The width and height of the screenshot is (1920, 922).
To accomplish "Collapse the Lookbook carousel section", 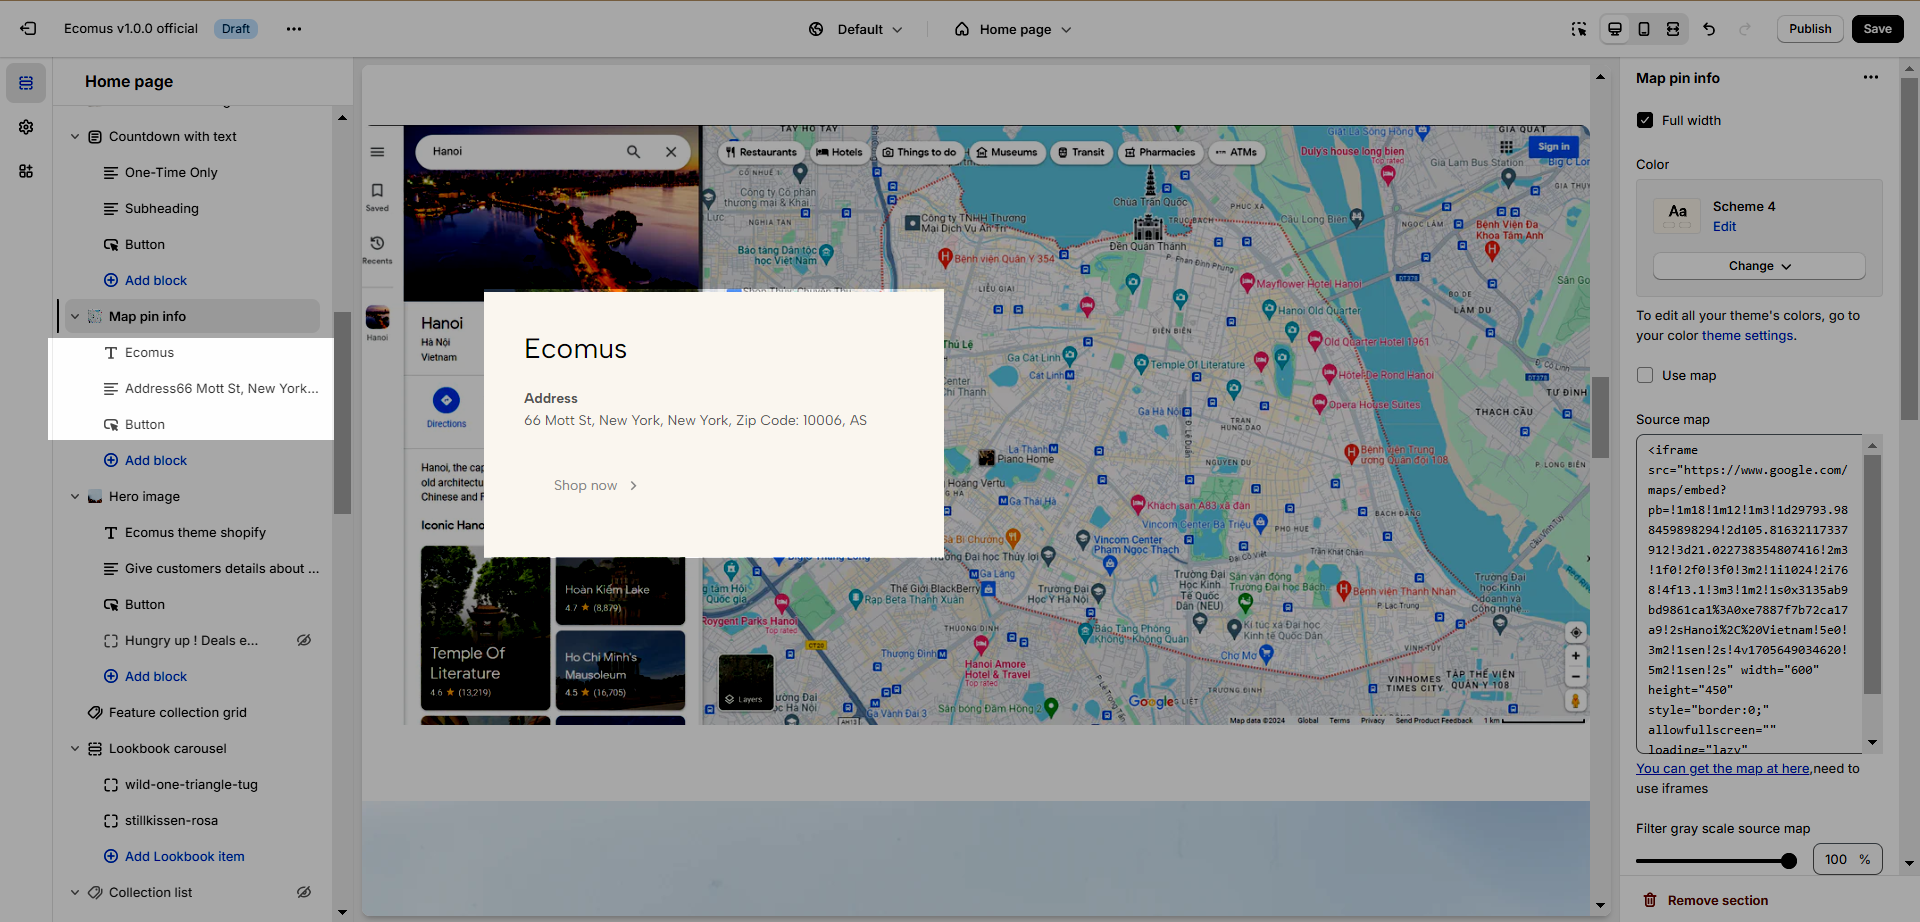I will coord(75,748).
